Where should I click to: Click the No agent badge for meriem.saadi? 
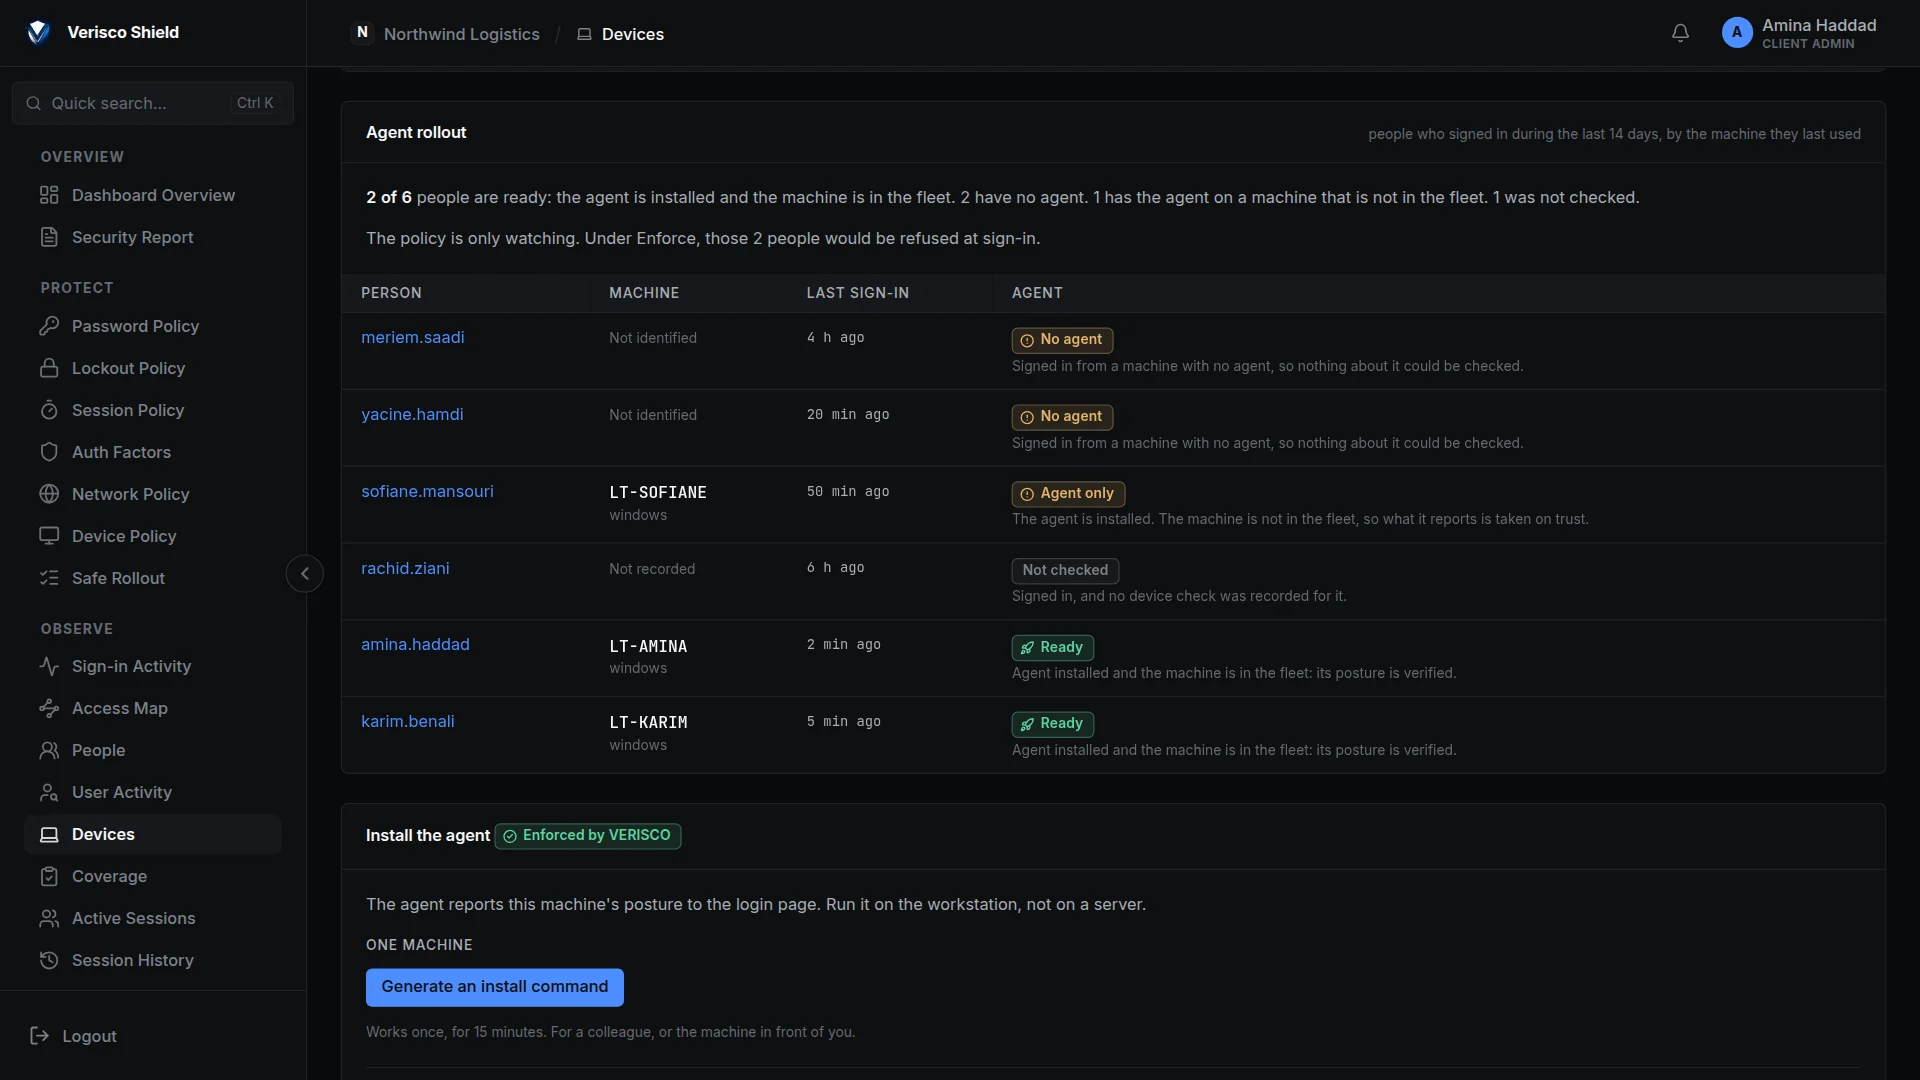coord(1062,340)
